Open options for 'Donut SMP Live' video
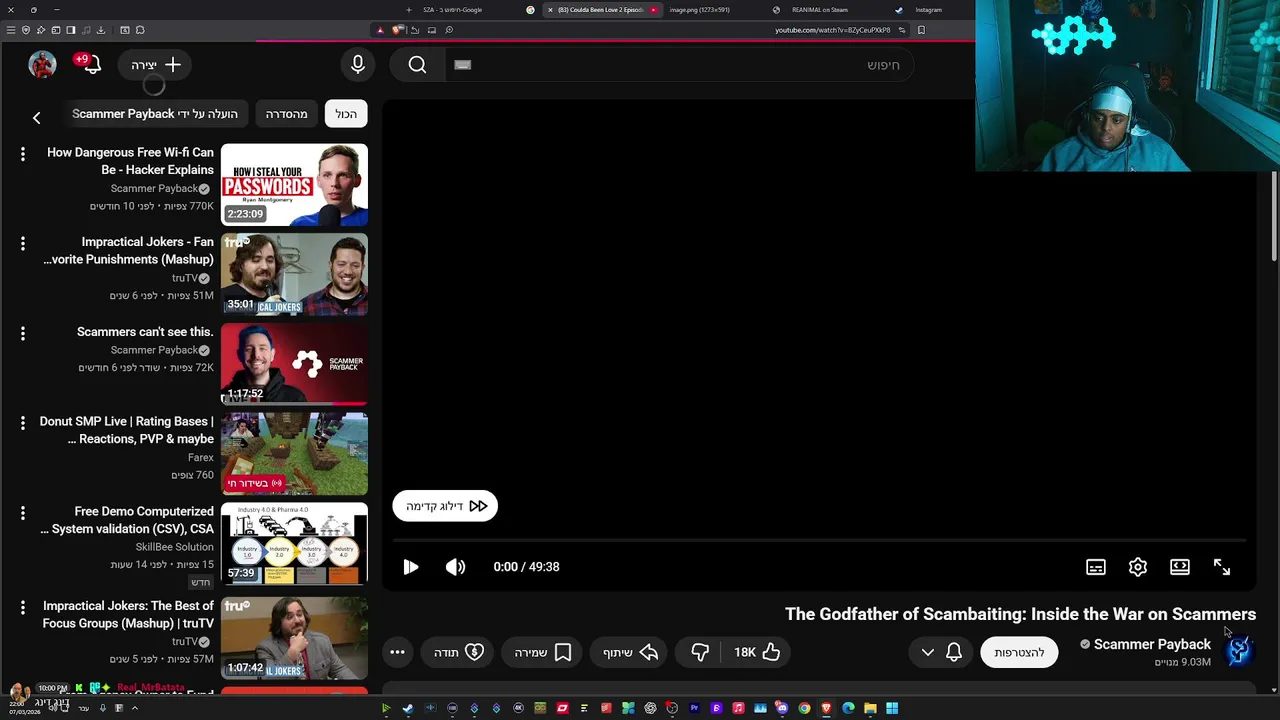Screen dimensions: 1280x720 coord(22,423)
